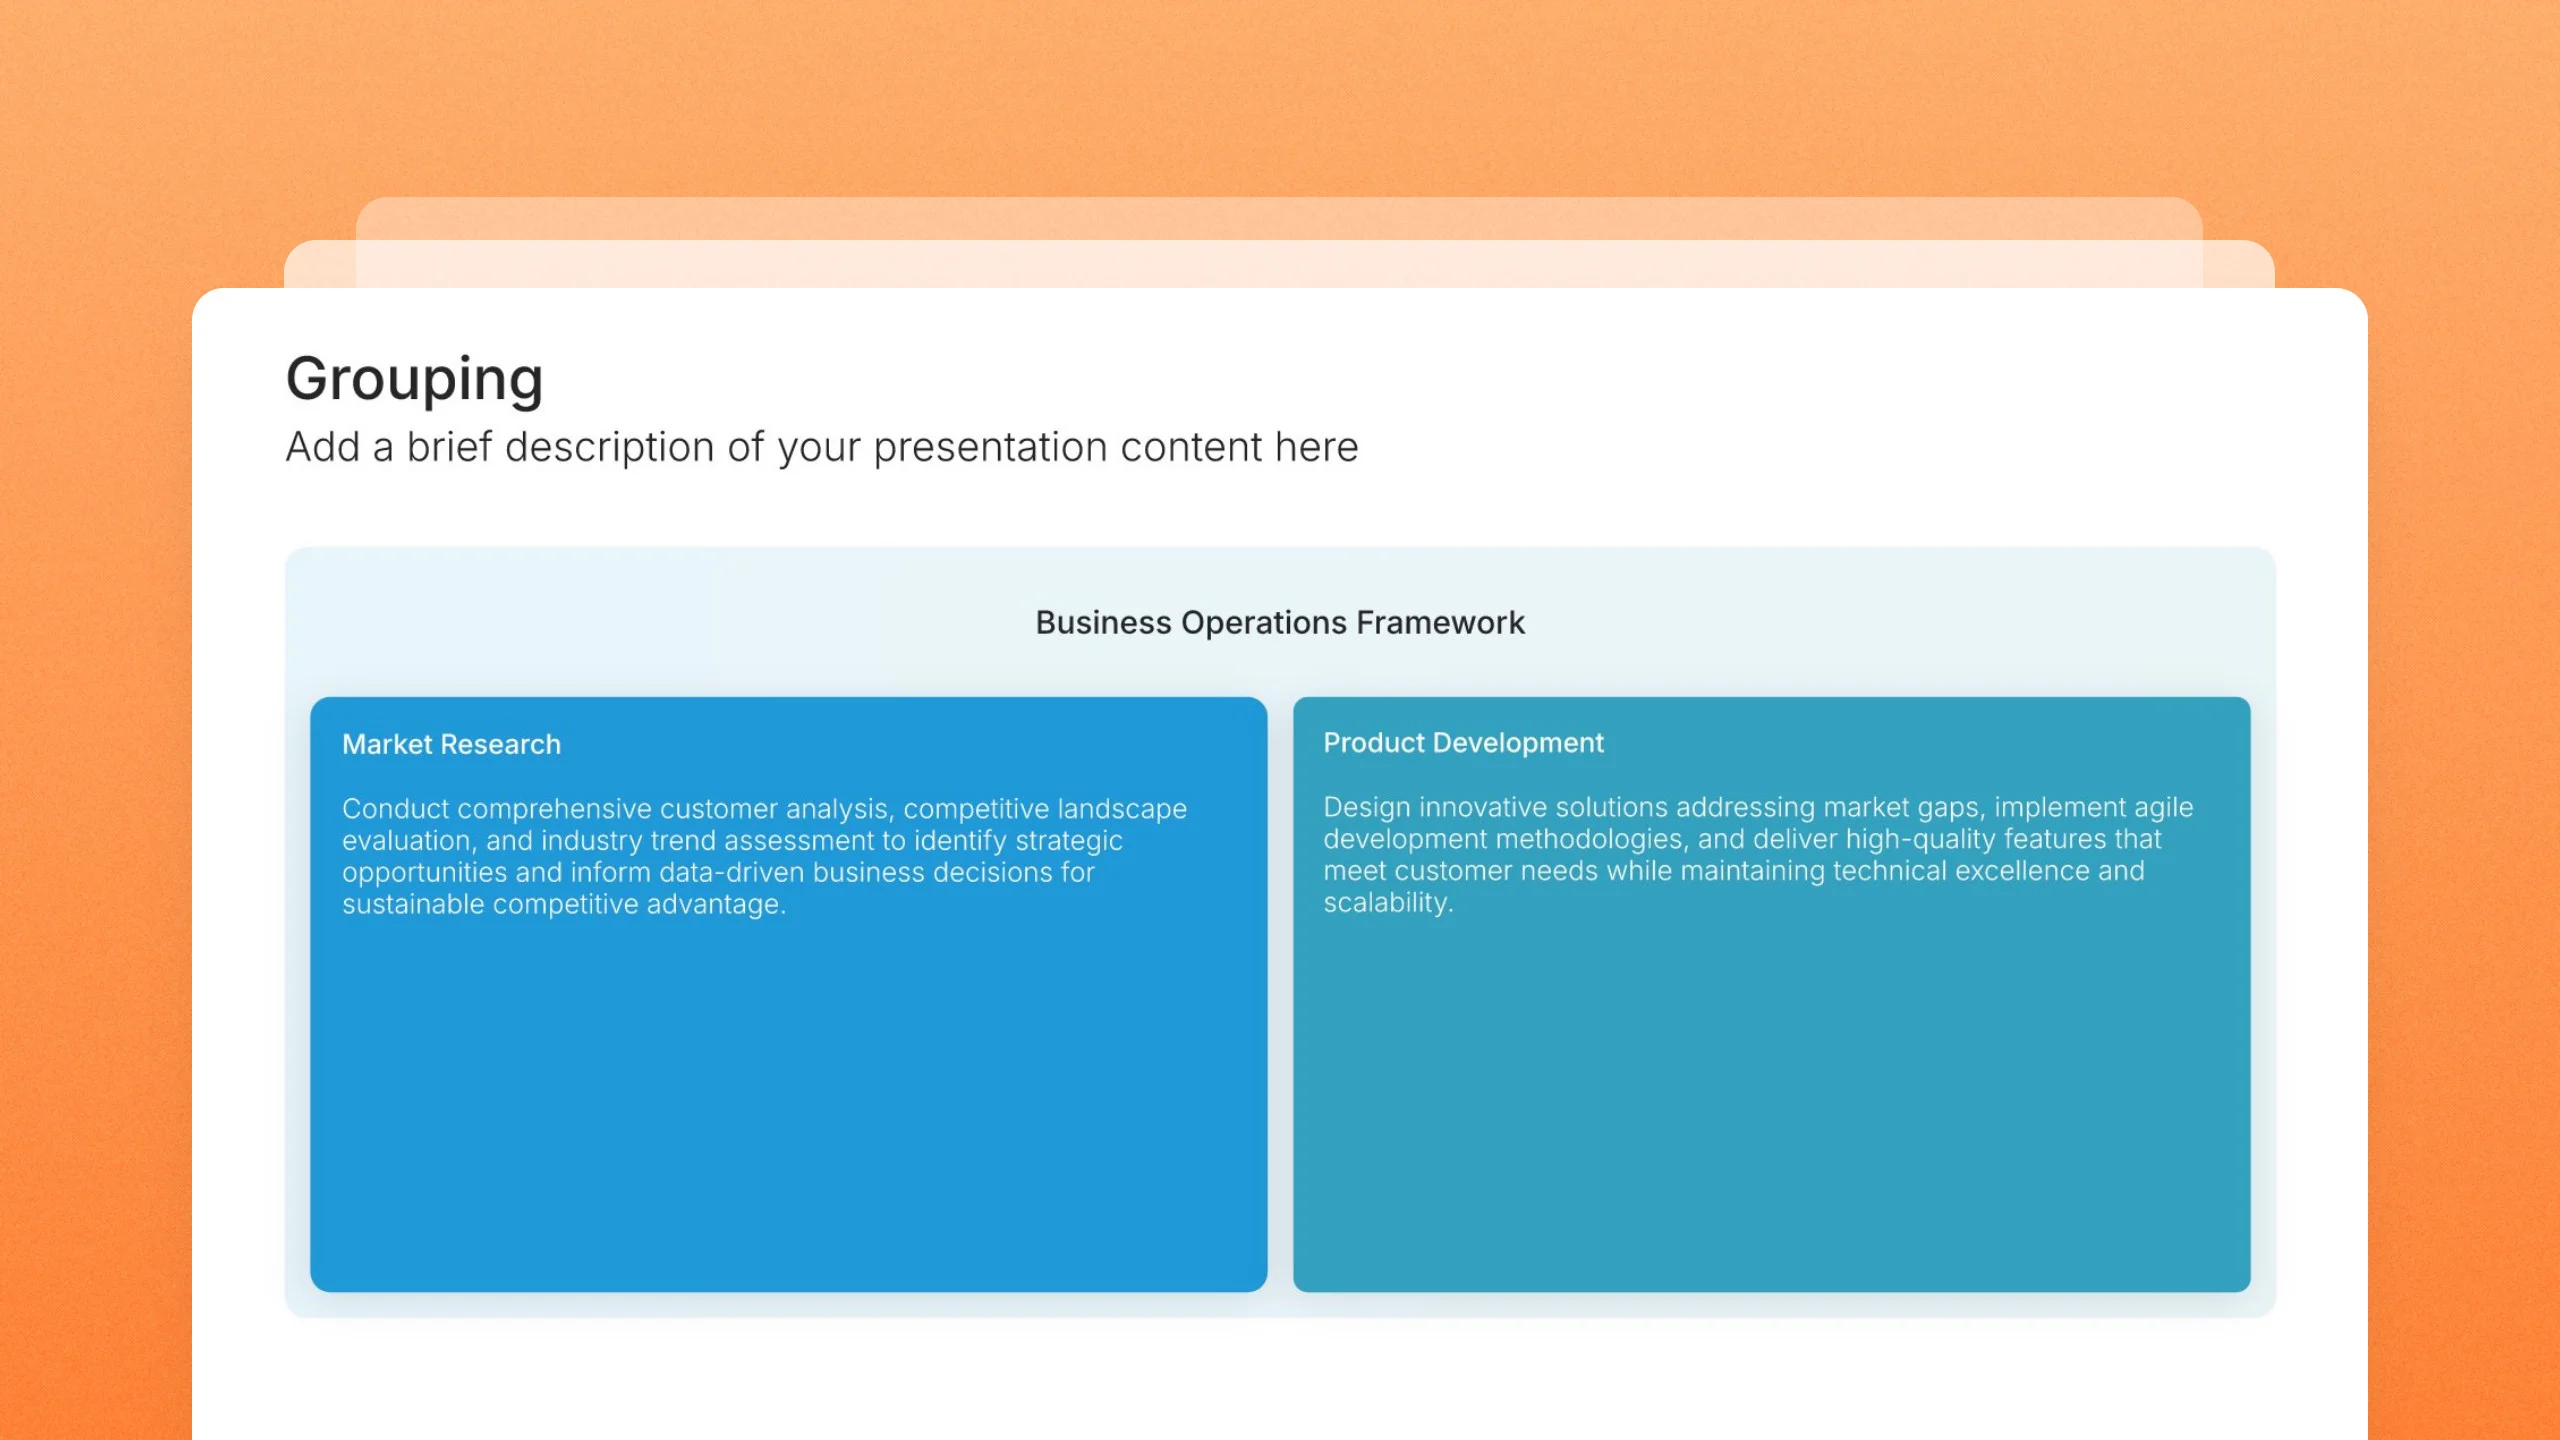
Task: Select the Market Research description paragraph
Action: coord(764,856)
